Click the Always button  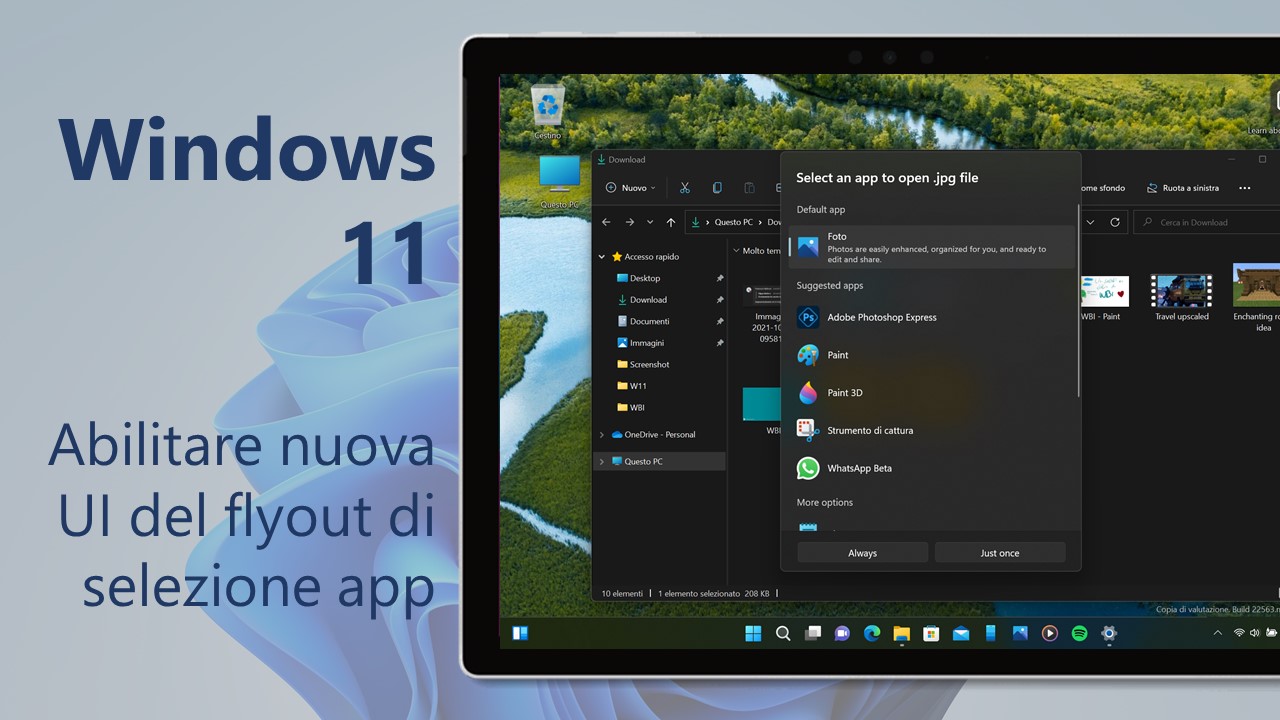[862, 553]
